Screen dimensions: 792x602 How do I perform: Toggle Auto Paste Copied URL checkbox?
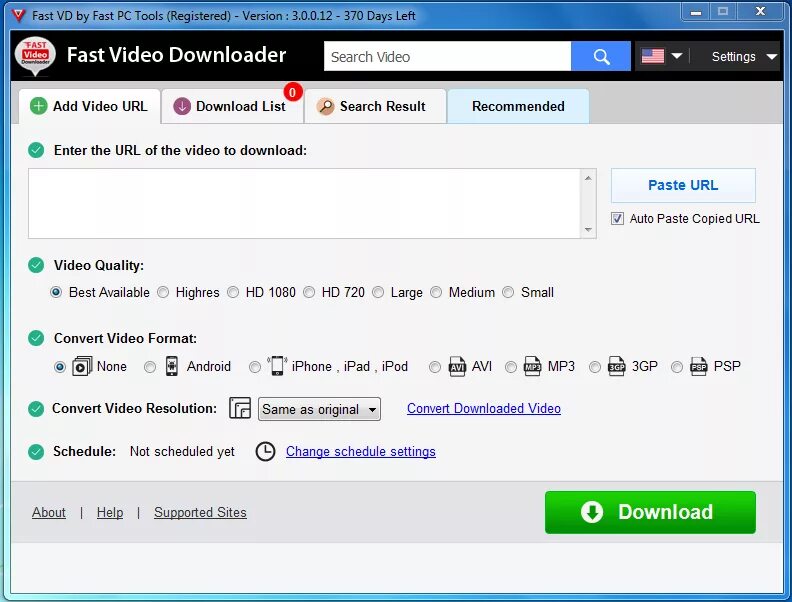coord(617,219)
